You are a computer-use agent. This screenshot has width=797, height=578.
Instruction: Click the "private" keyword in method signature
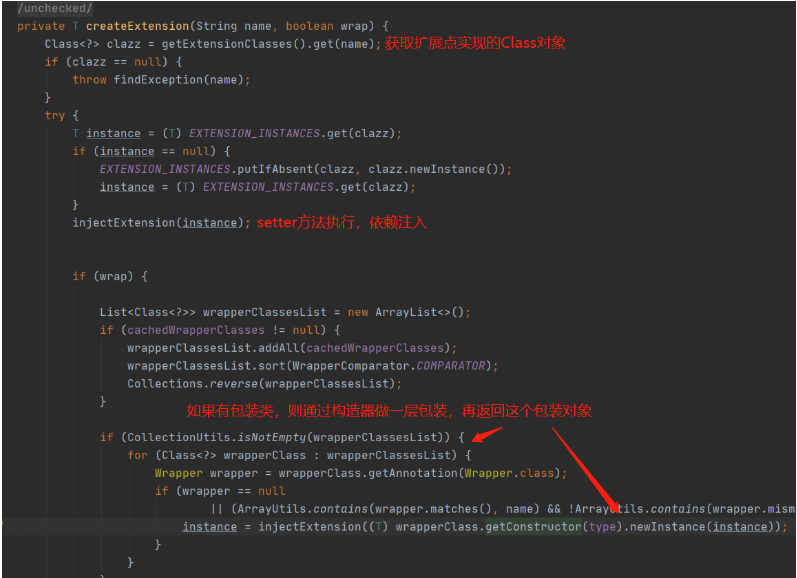[41, 26]
